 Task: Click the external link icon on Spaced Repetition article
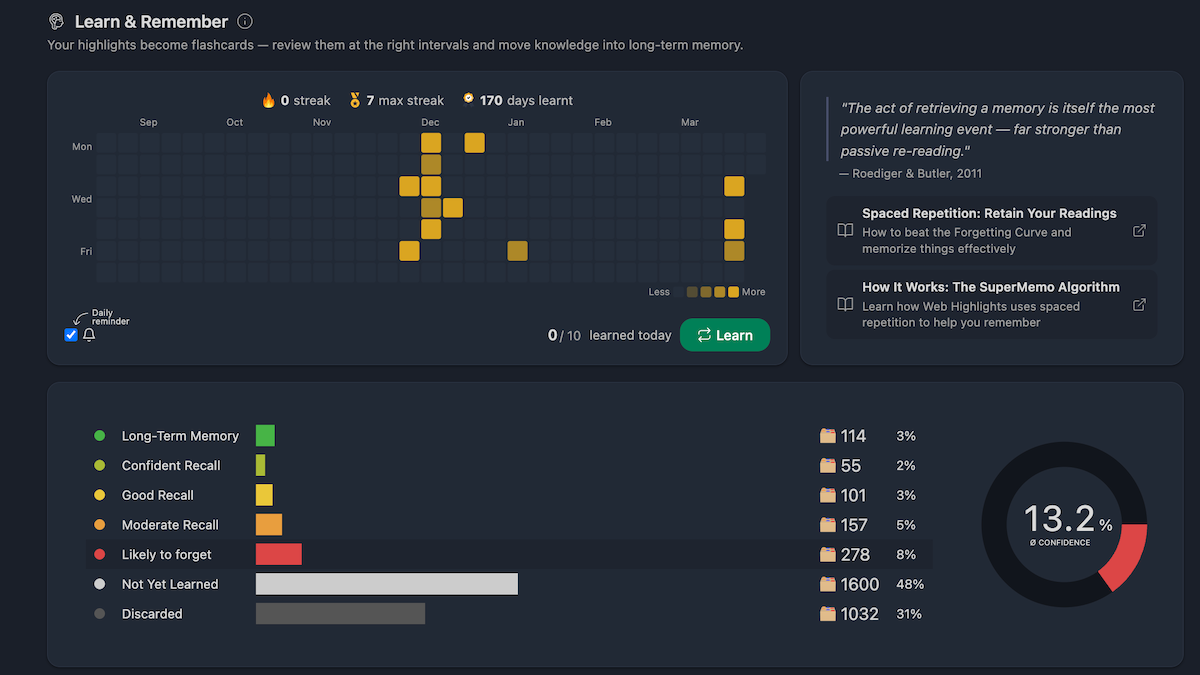pyautogui.click(x=1139, y=230)
